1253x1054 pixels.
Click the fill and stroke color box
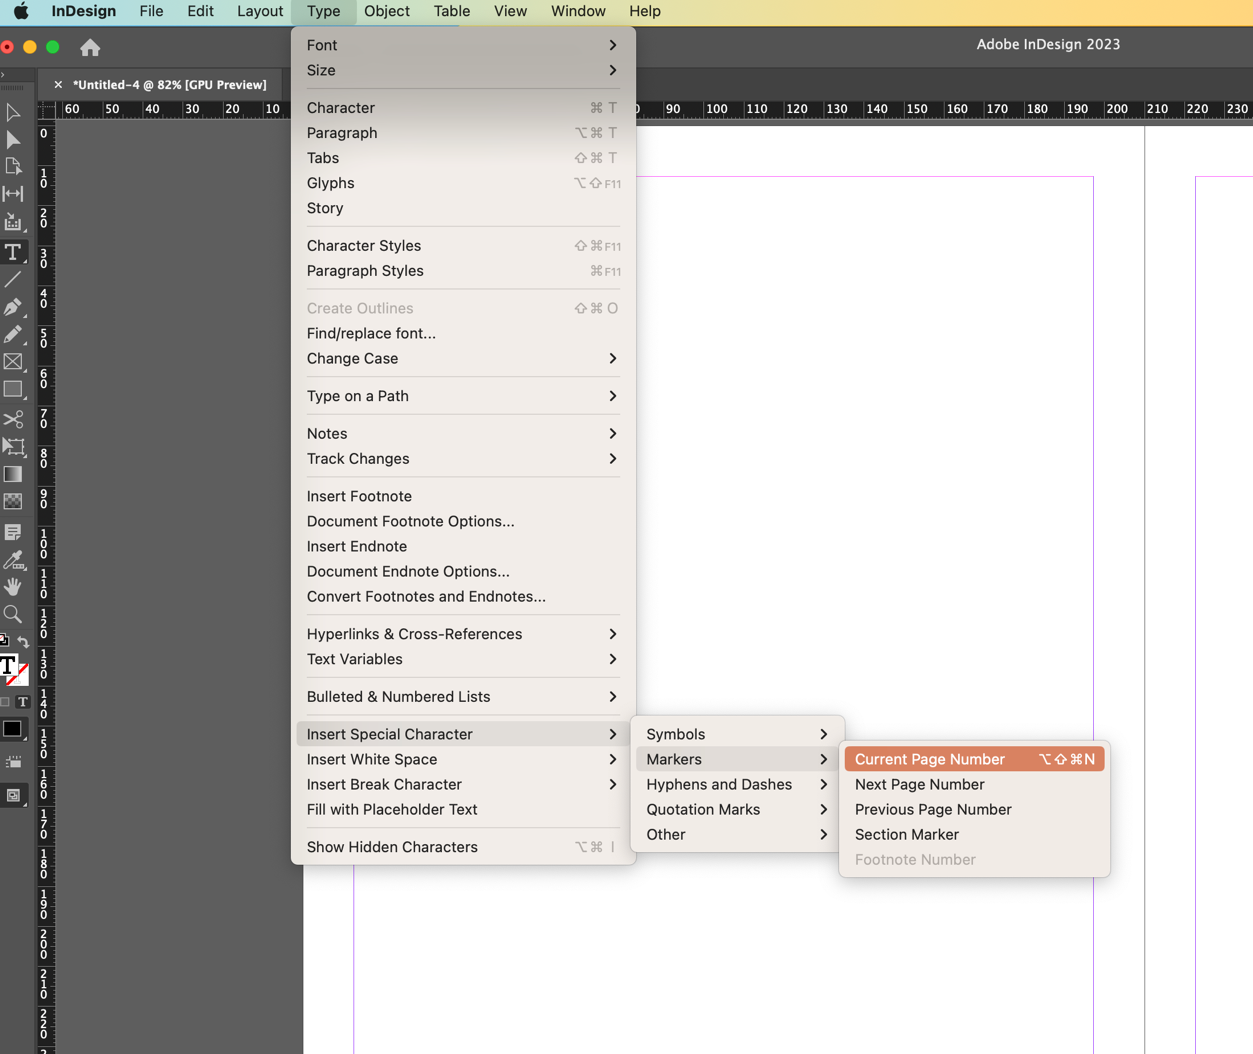(13, 669)
